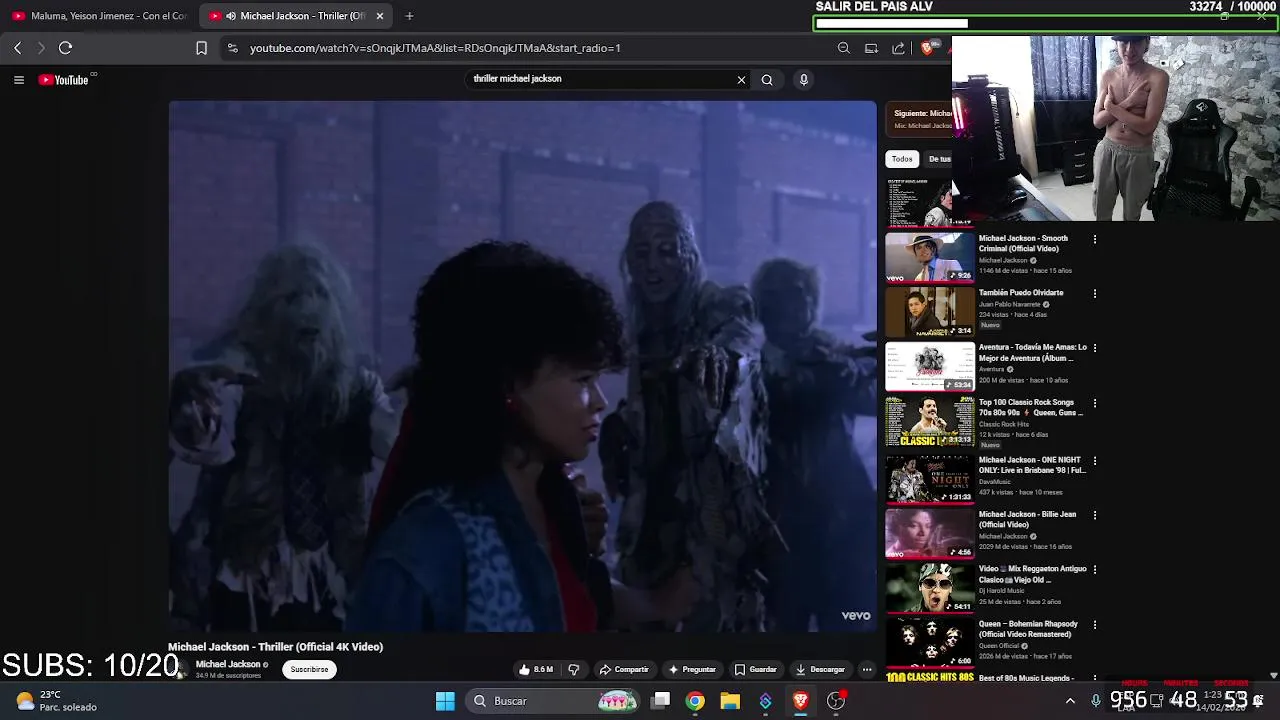Open options menu for Smooth Criminal video

[x=1095, y=240]
